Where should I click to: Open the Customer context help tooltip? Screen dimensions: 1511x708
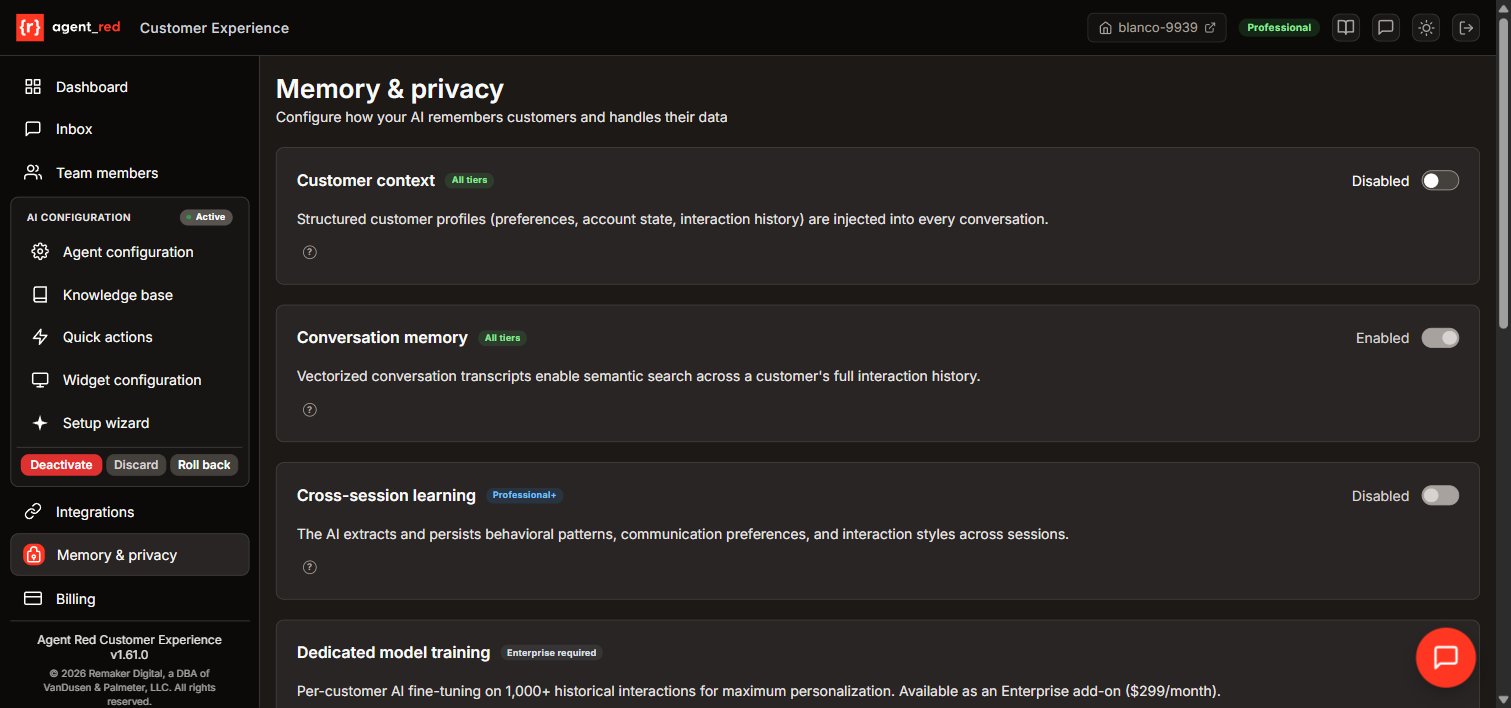309,252
